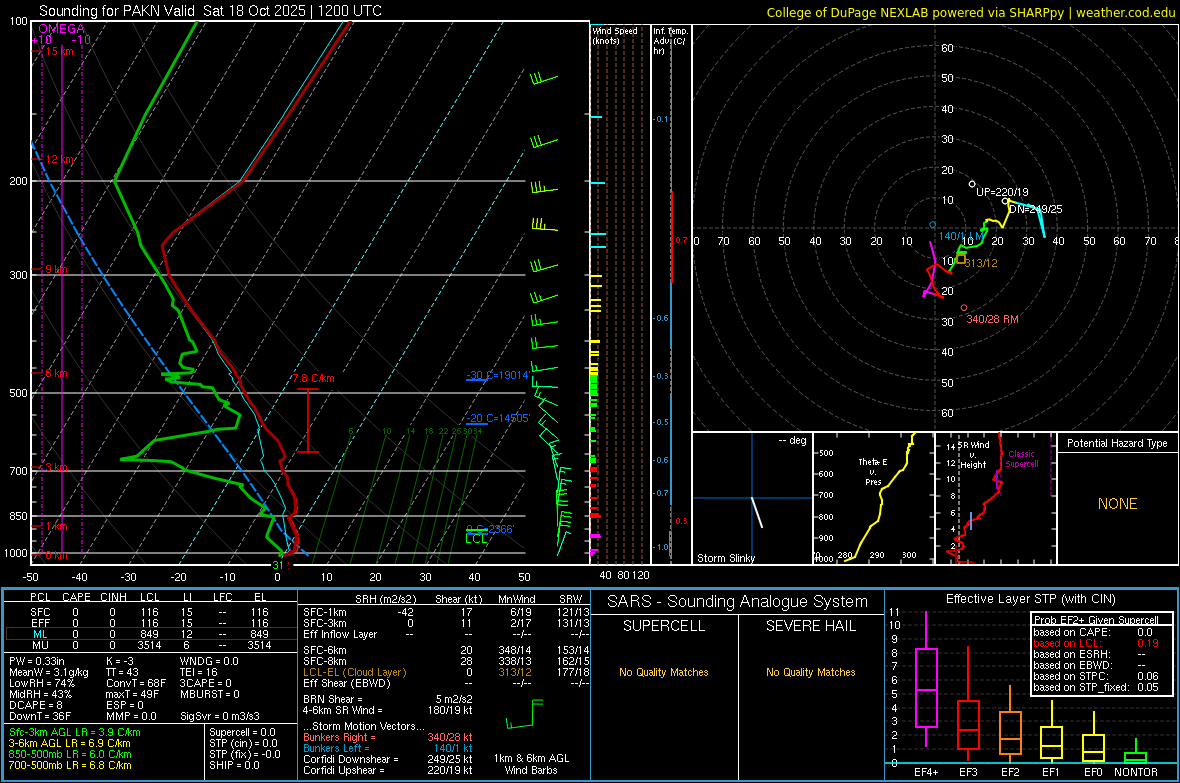Click the orange '313/12' hodograph label
Viewport: 1180px width, 783px height.
pyautogui.click(x=981, y=263)
